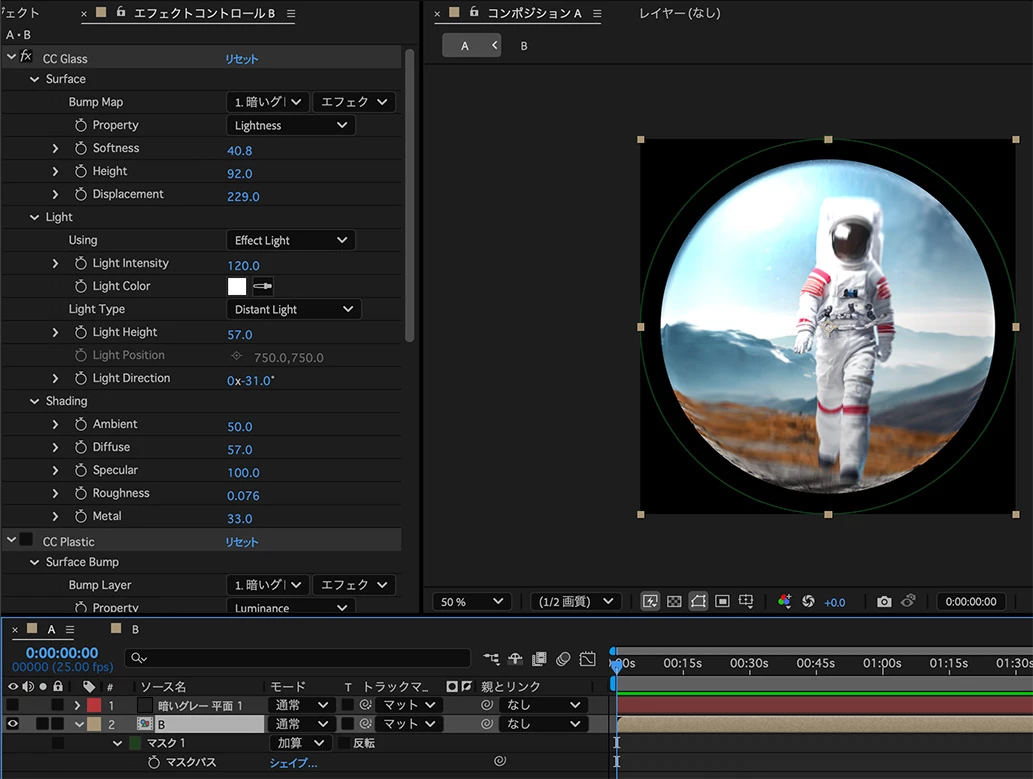Screen dimensions: 1033x779
Task: Toggle mask and shape path visibility button
Action: (x=698, y=602)
